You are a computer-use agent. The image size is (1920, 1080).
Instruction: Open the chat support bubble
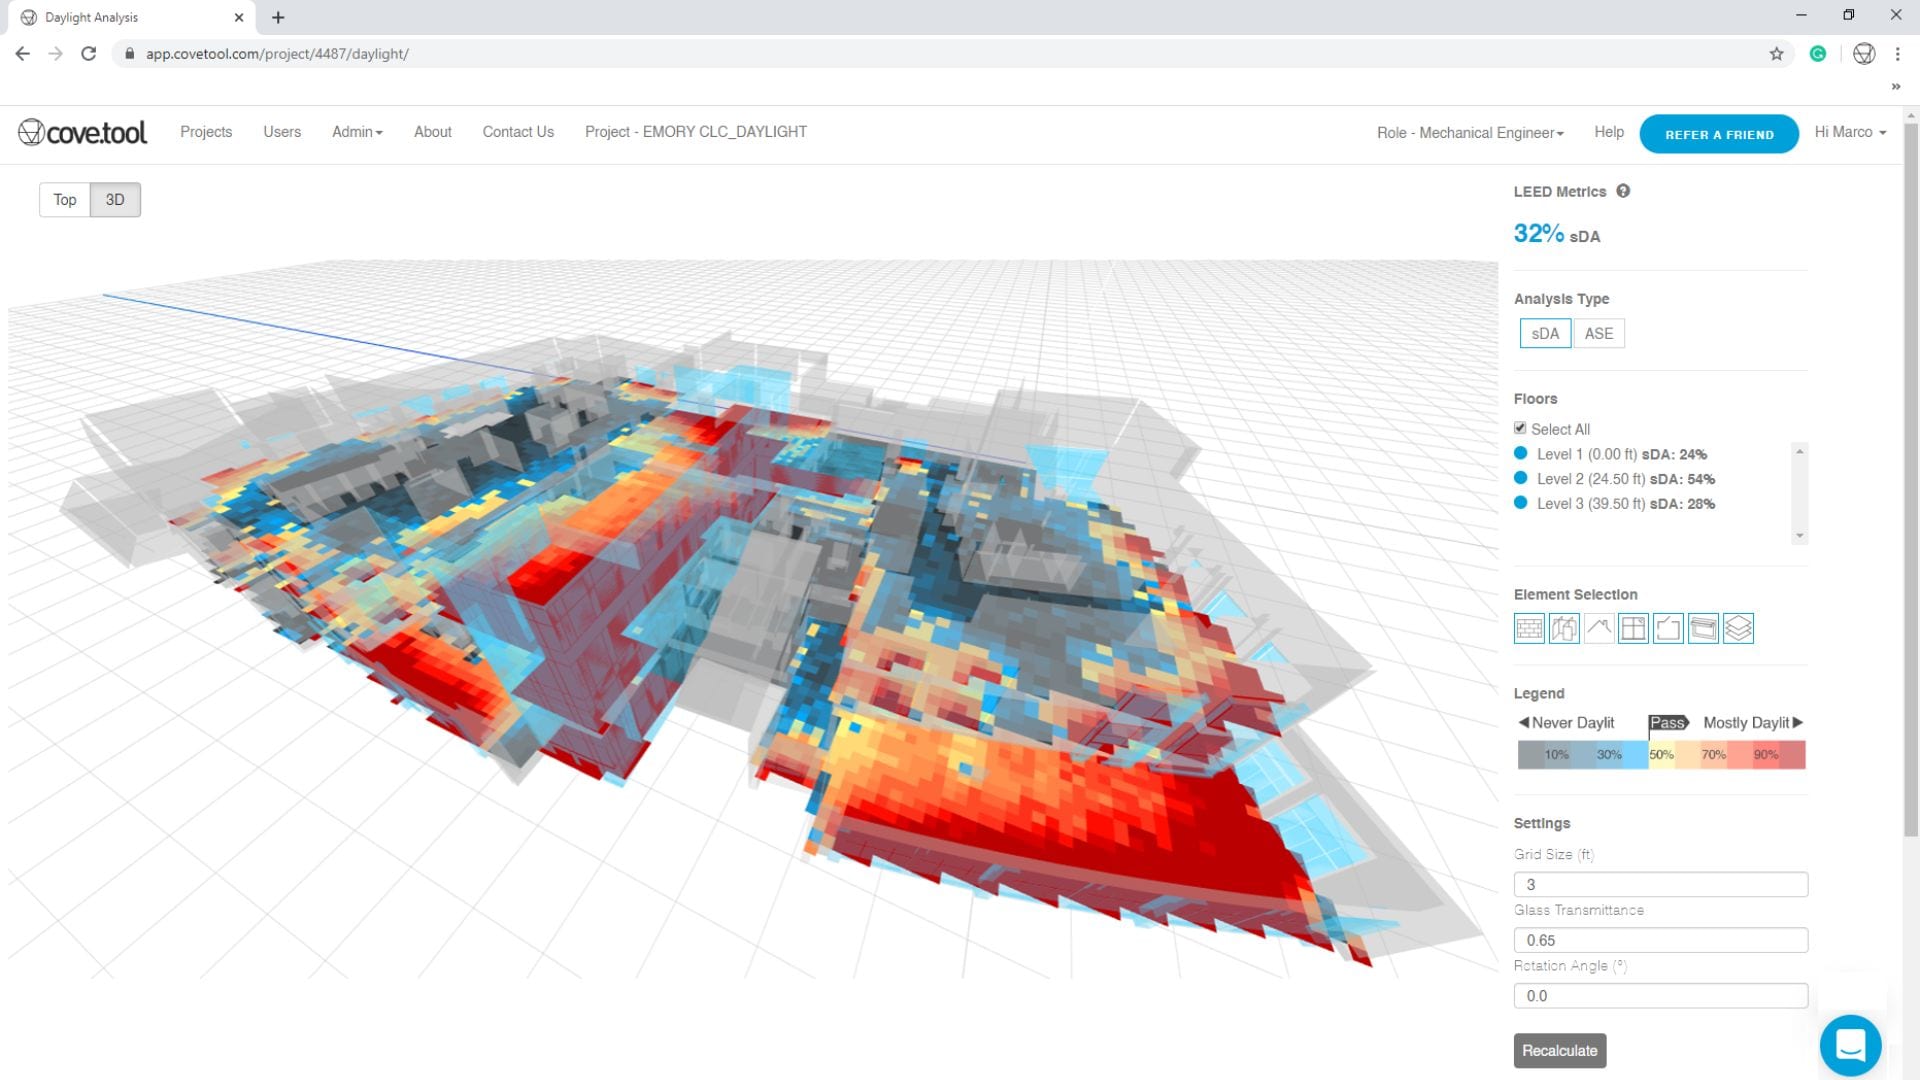1850,1045
